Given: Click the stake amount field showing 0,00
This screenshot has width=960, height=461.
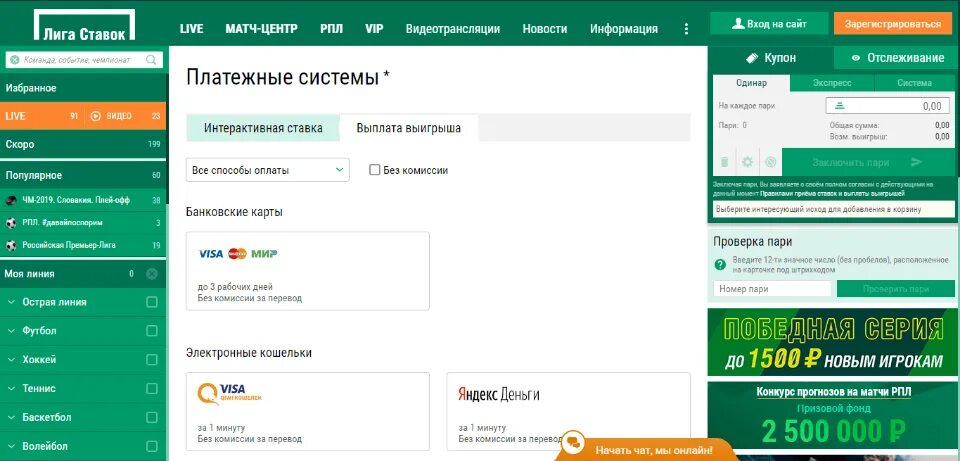Looking at the screenshot, I should (889, 106).
